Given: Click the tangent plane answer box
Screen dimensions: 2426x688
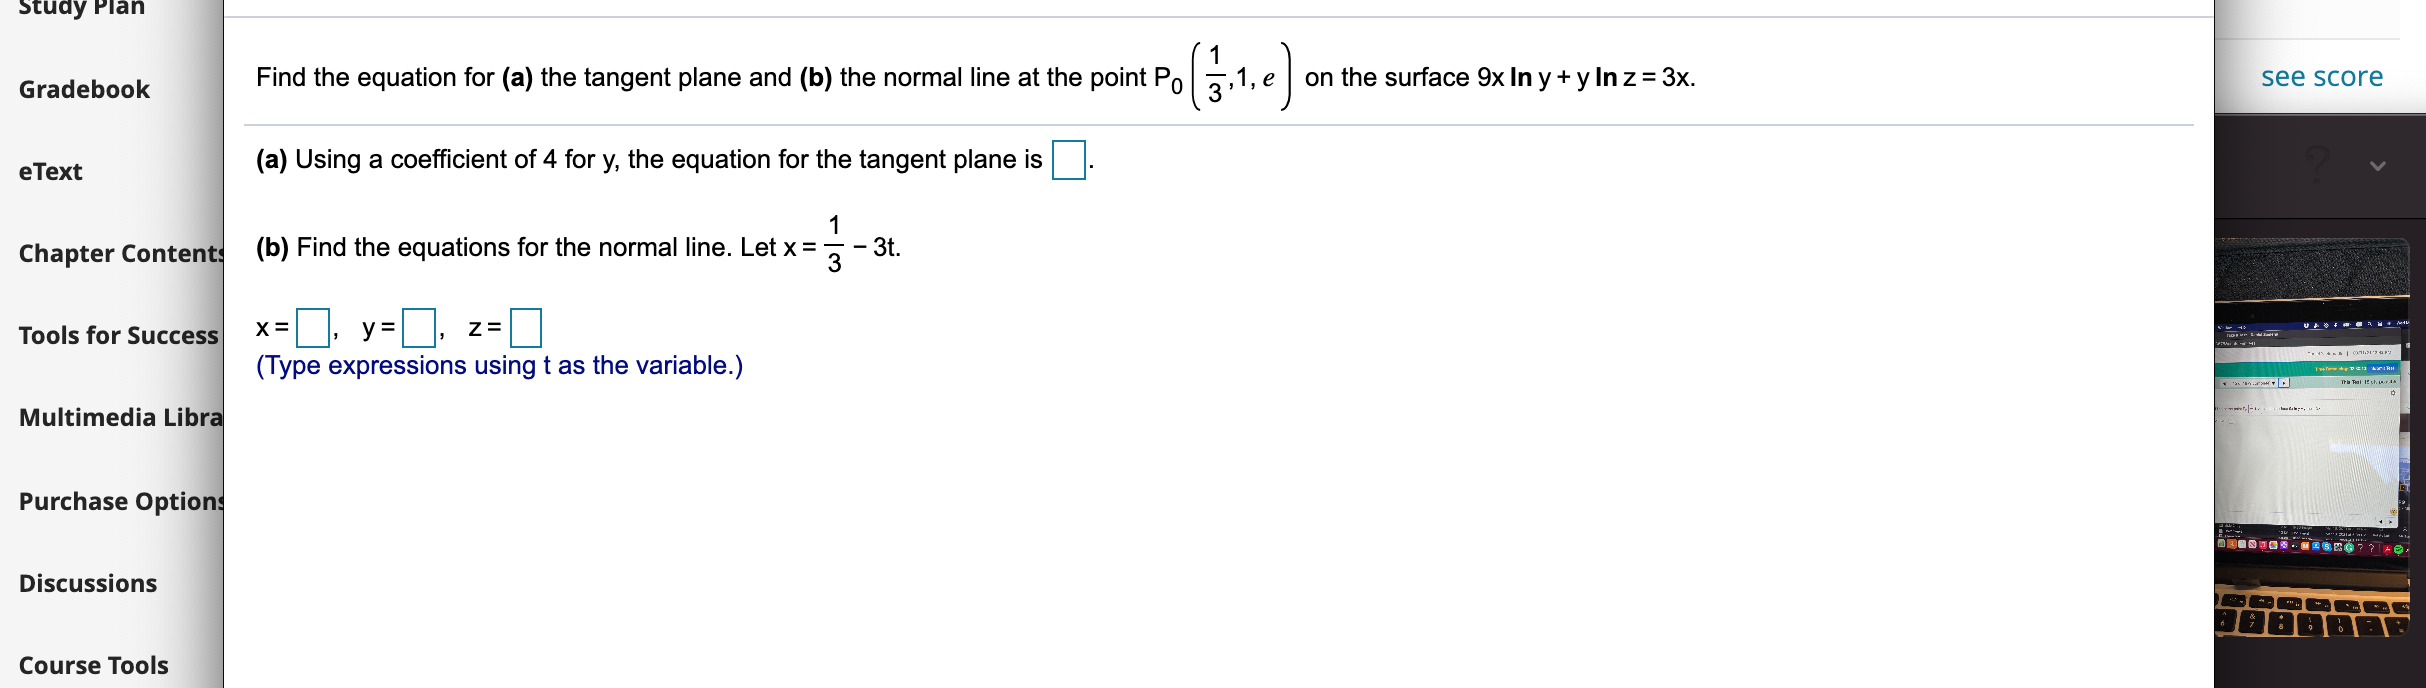Looking at the screenshot, I should pos(1069,159).
